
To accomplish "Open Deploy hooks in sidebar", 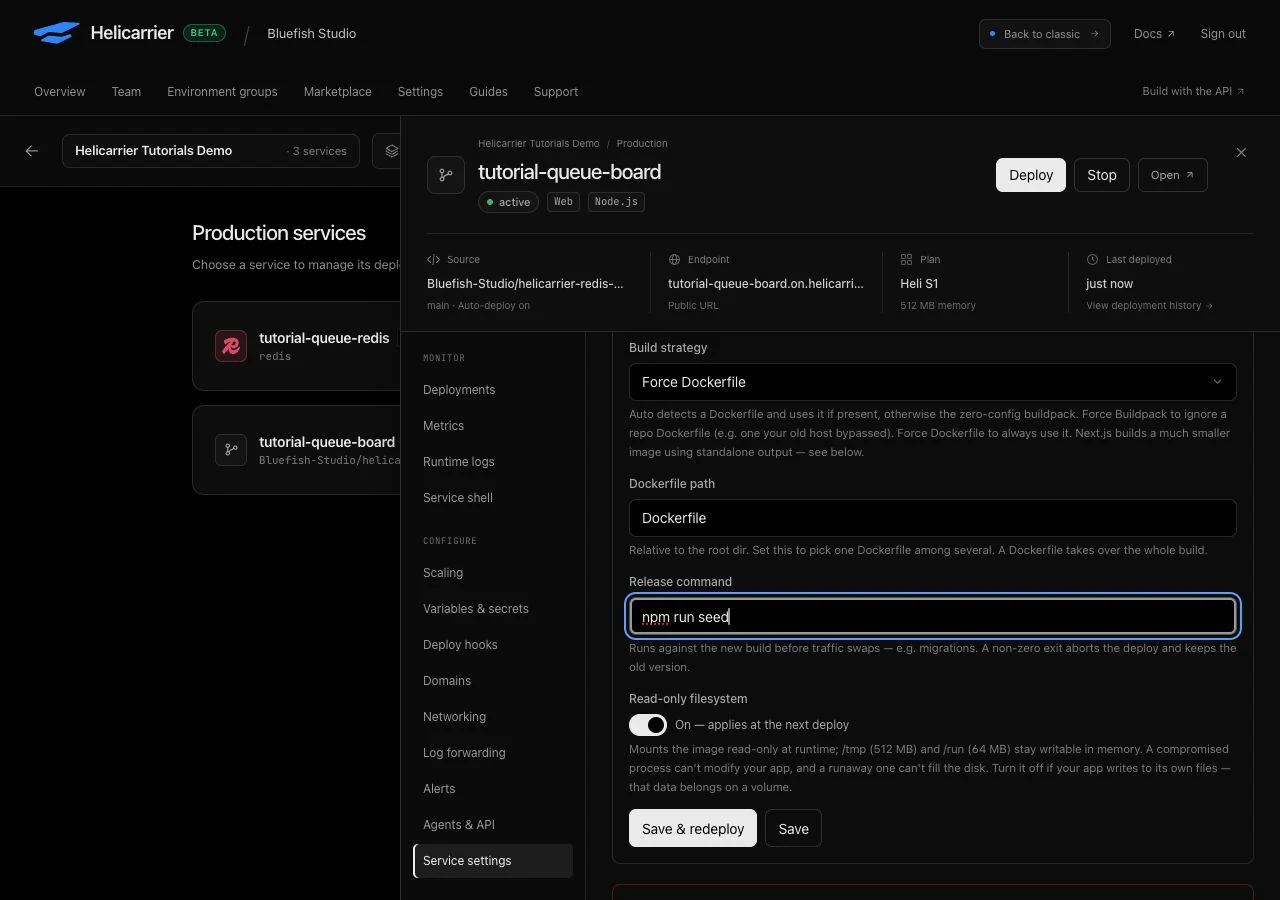I will tap(493, 645).
